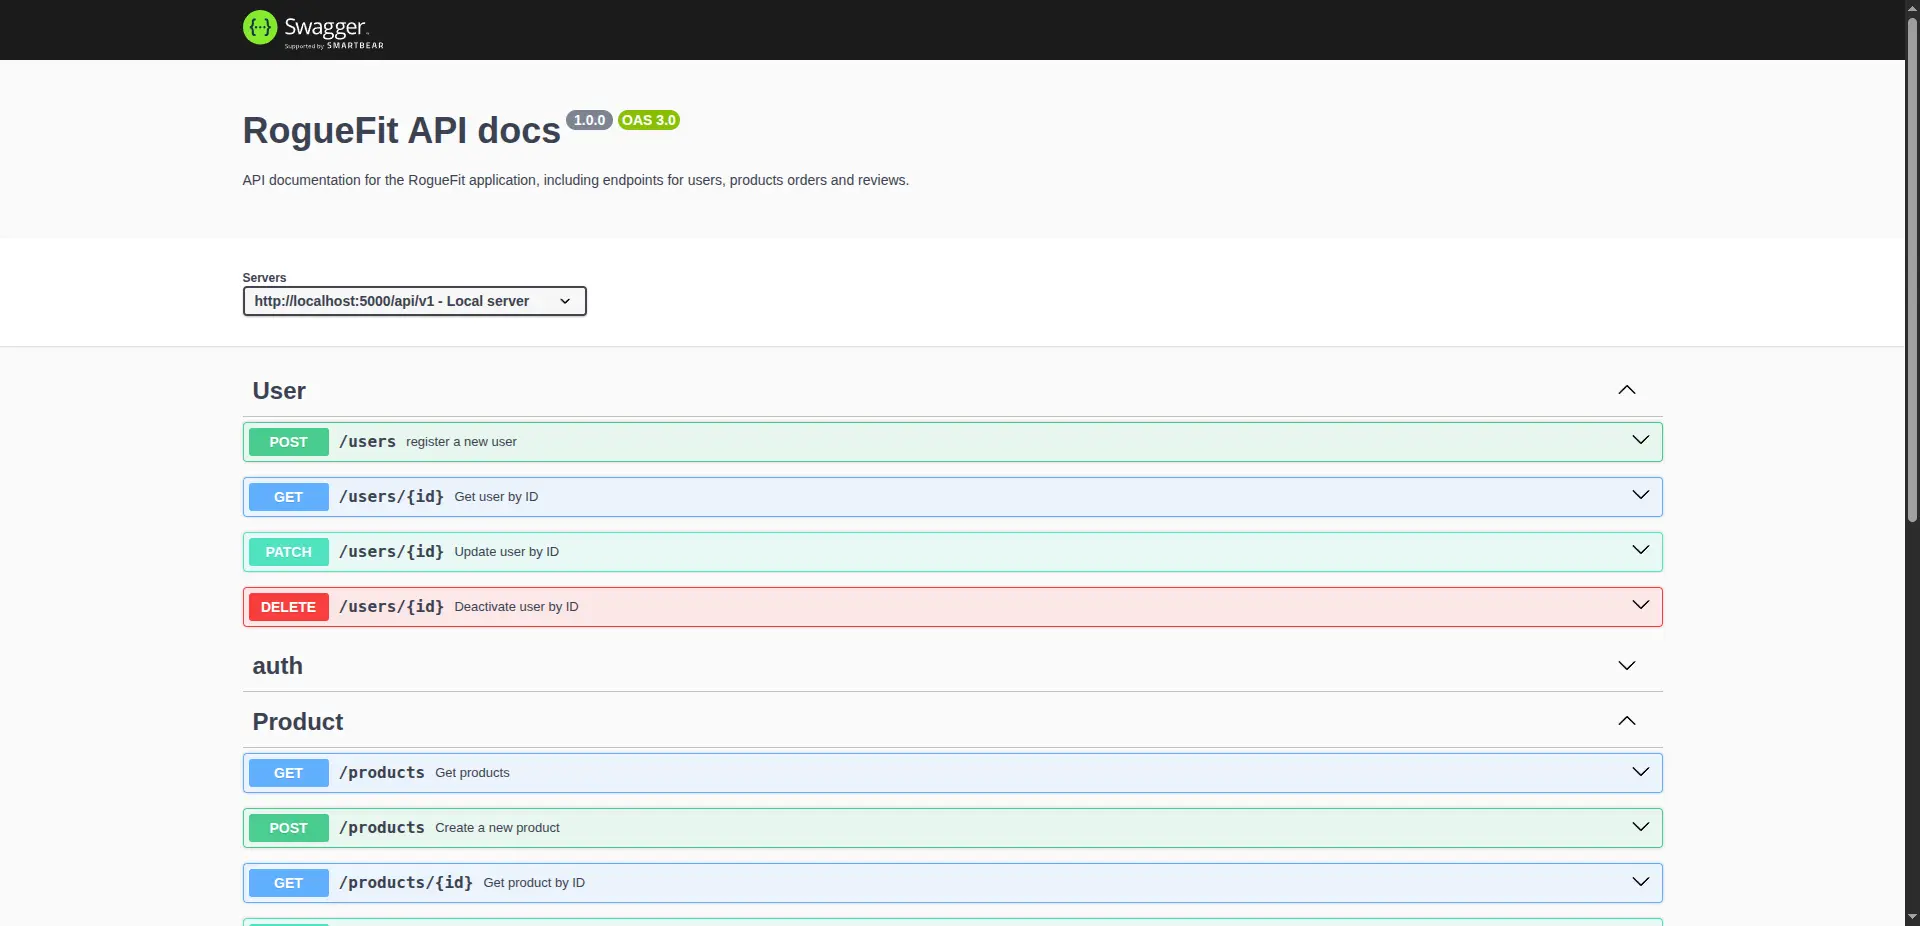Image resolution: width=1920 pixels, height=926 pixels.
Task: Click the POST method badge on /users
Action: point(288,442)
